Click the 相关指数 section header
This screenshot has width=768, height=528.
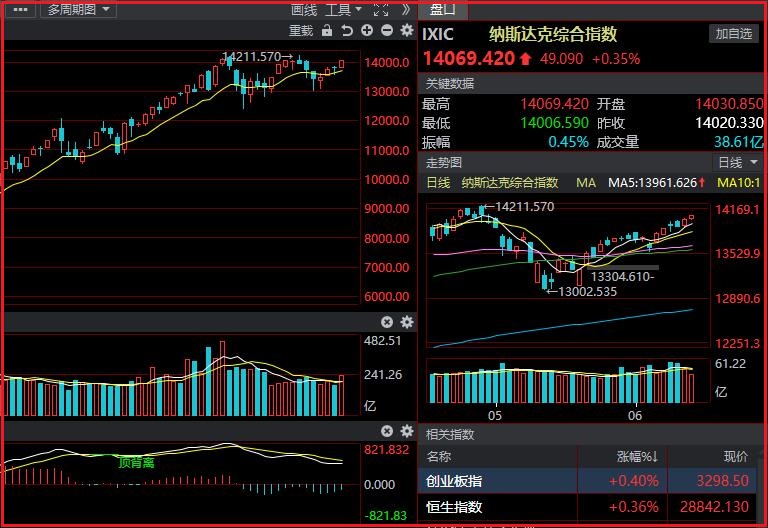click(450, 434)
